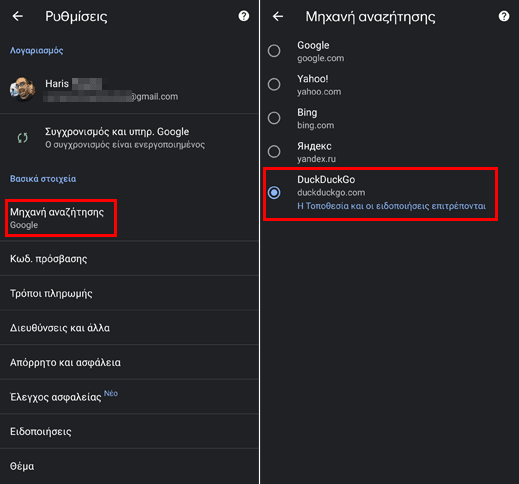Click the Νέο badge next to Έλεγχος ασφαλείας

pyautogui.click(x=111, y=394)
